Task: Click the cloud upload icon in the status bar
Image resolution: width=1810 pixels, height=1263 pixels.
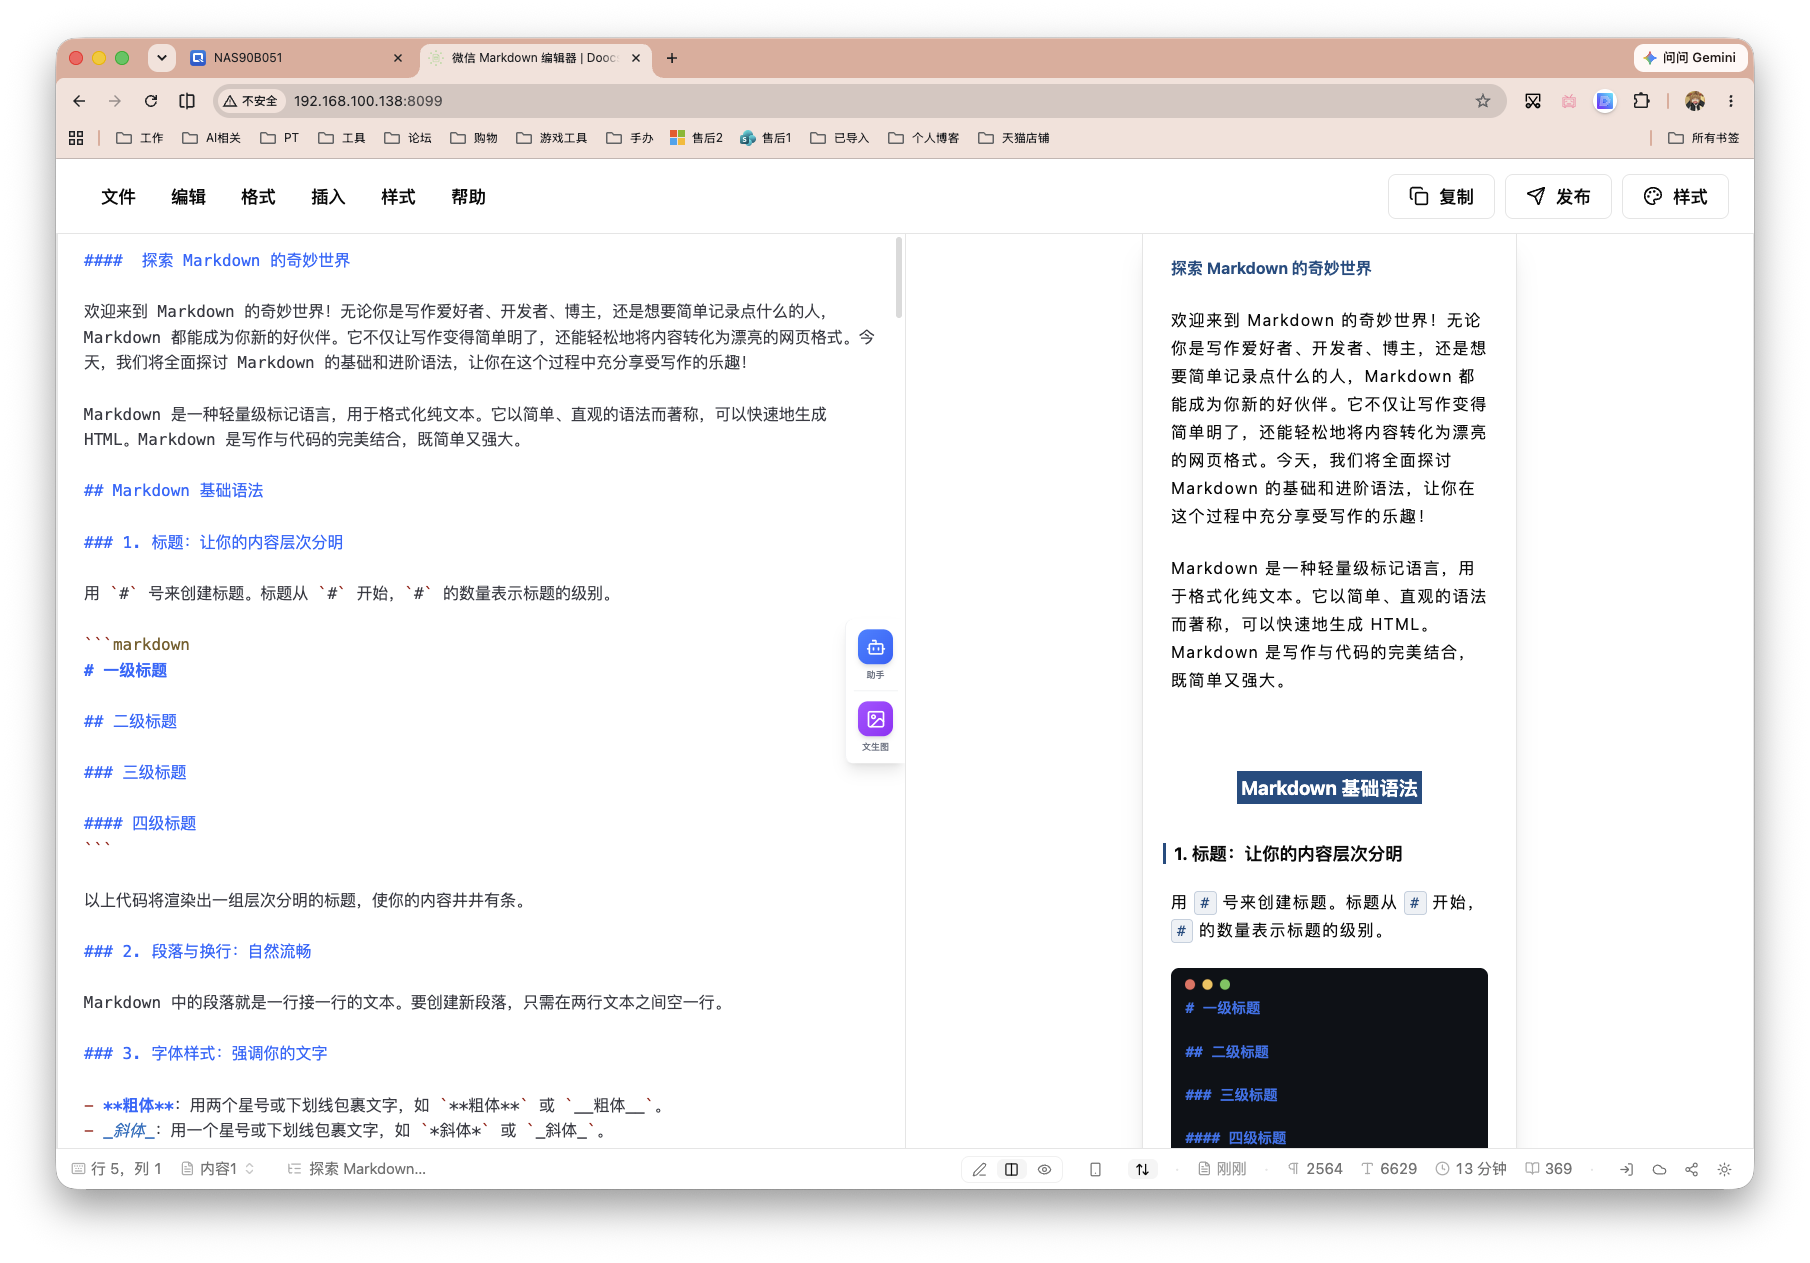Action: click(x=1659, y=1169)
